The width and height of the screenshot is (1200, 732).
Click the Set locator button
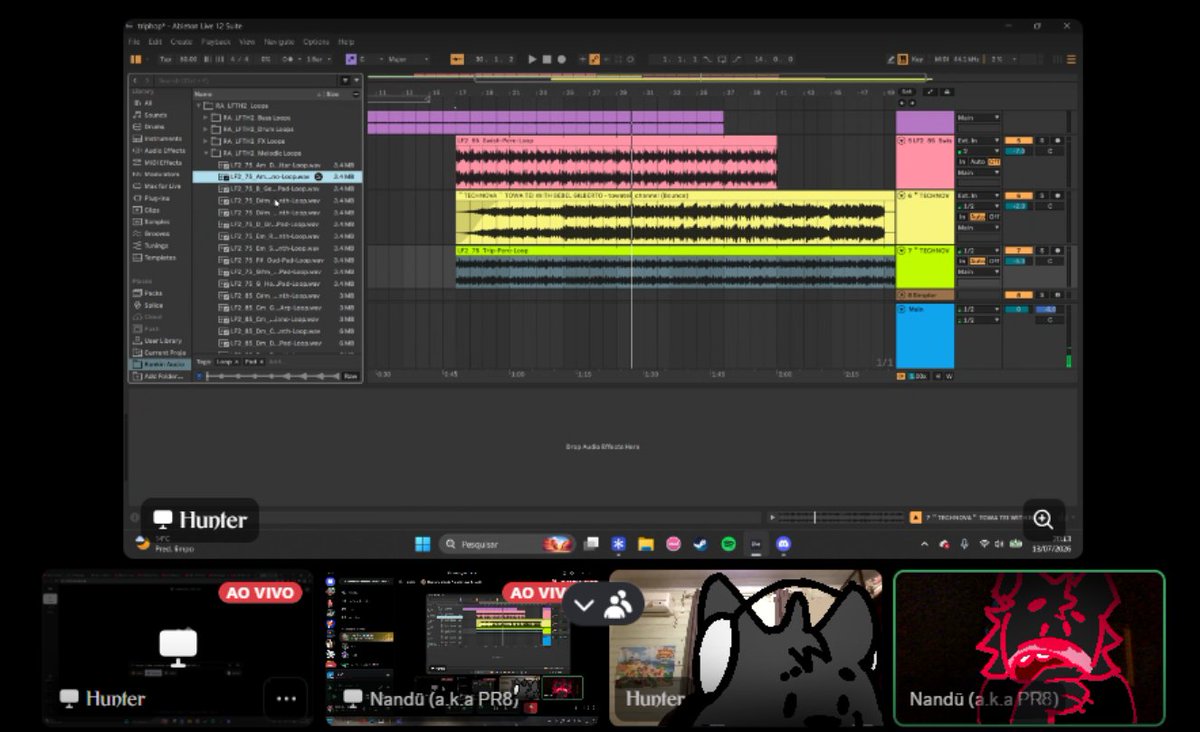[907, 92]
